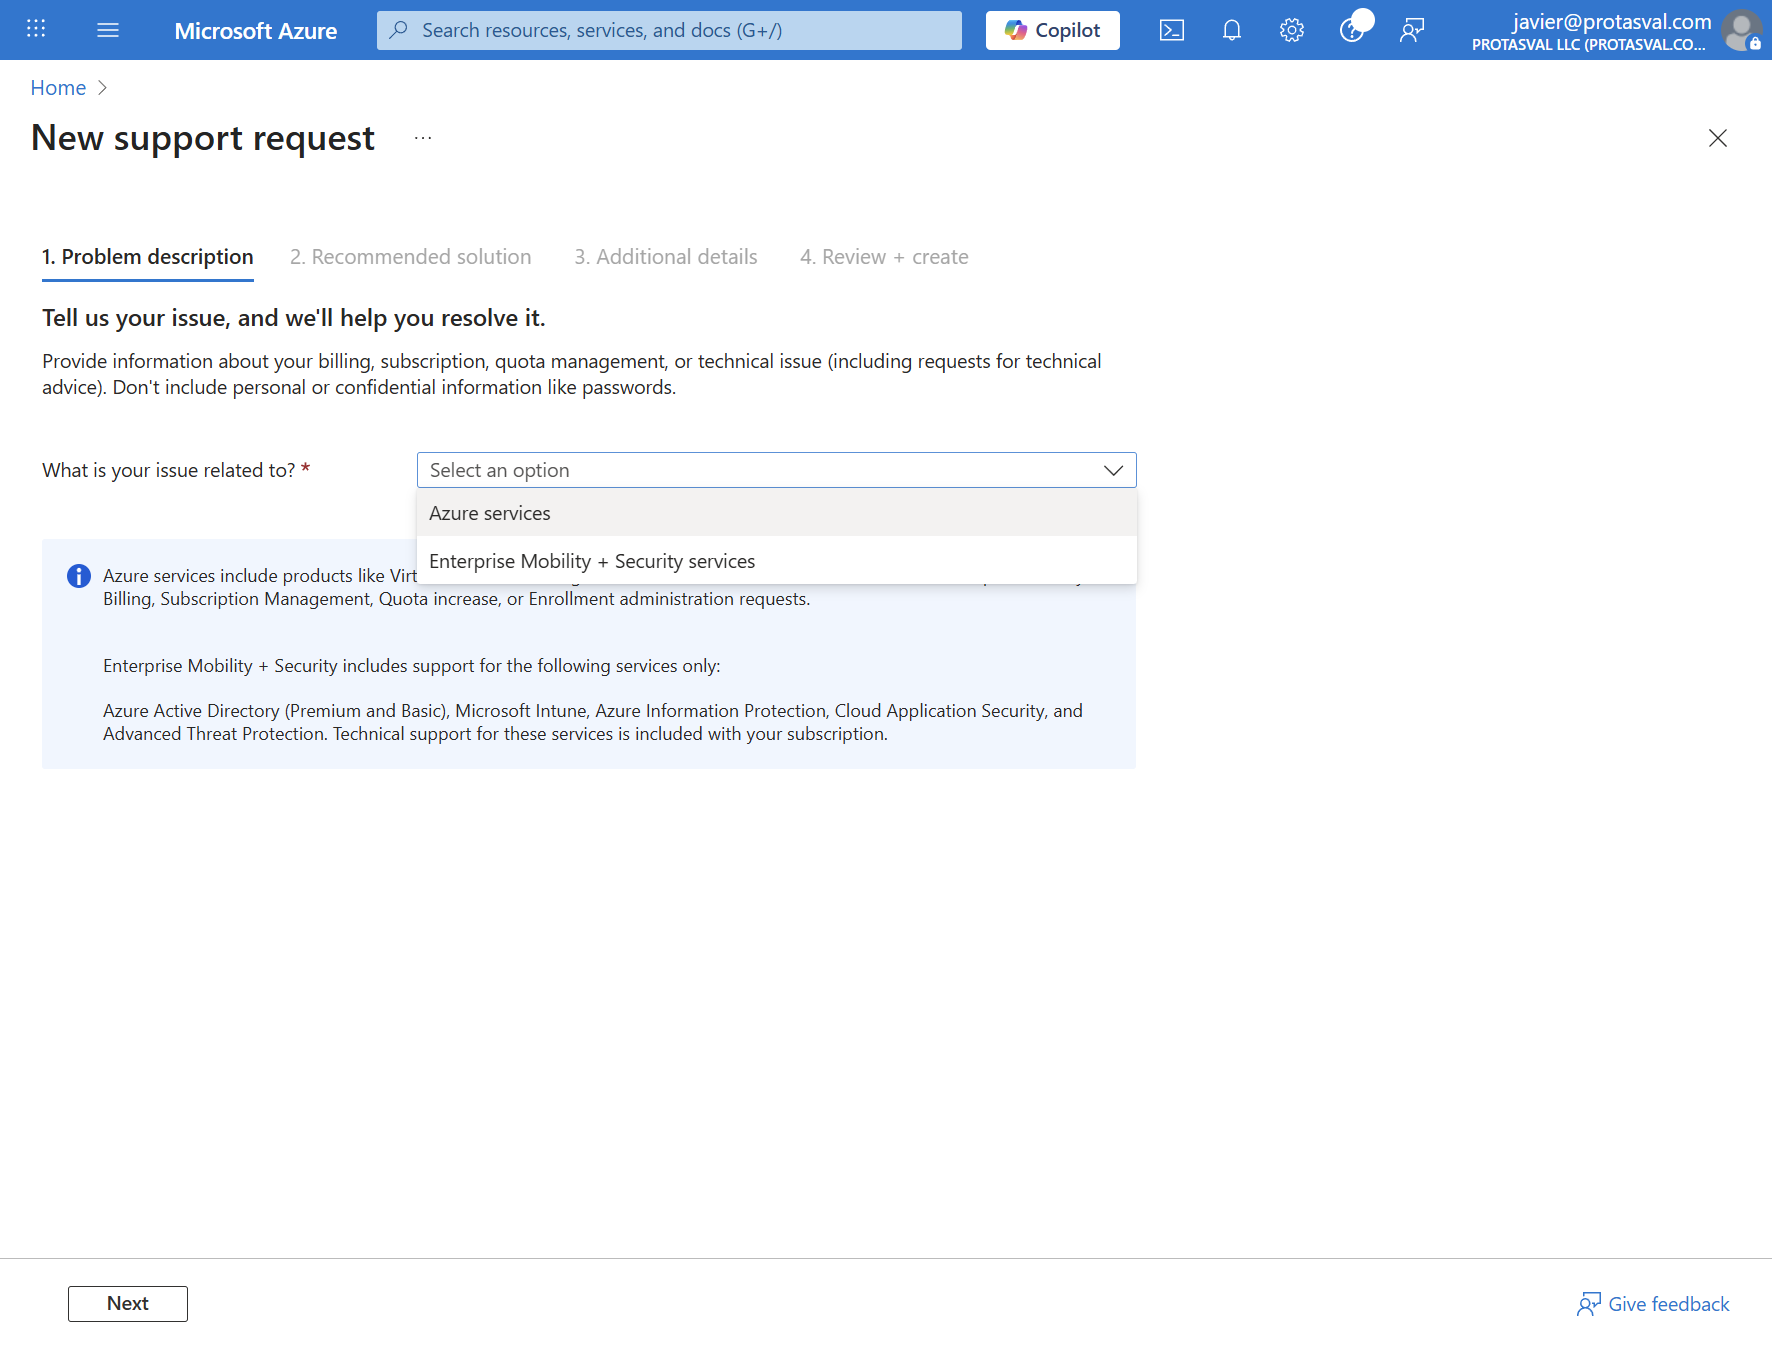
Task: Click the breadcrumb chevron after Home
Action: (102, 88)
